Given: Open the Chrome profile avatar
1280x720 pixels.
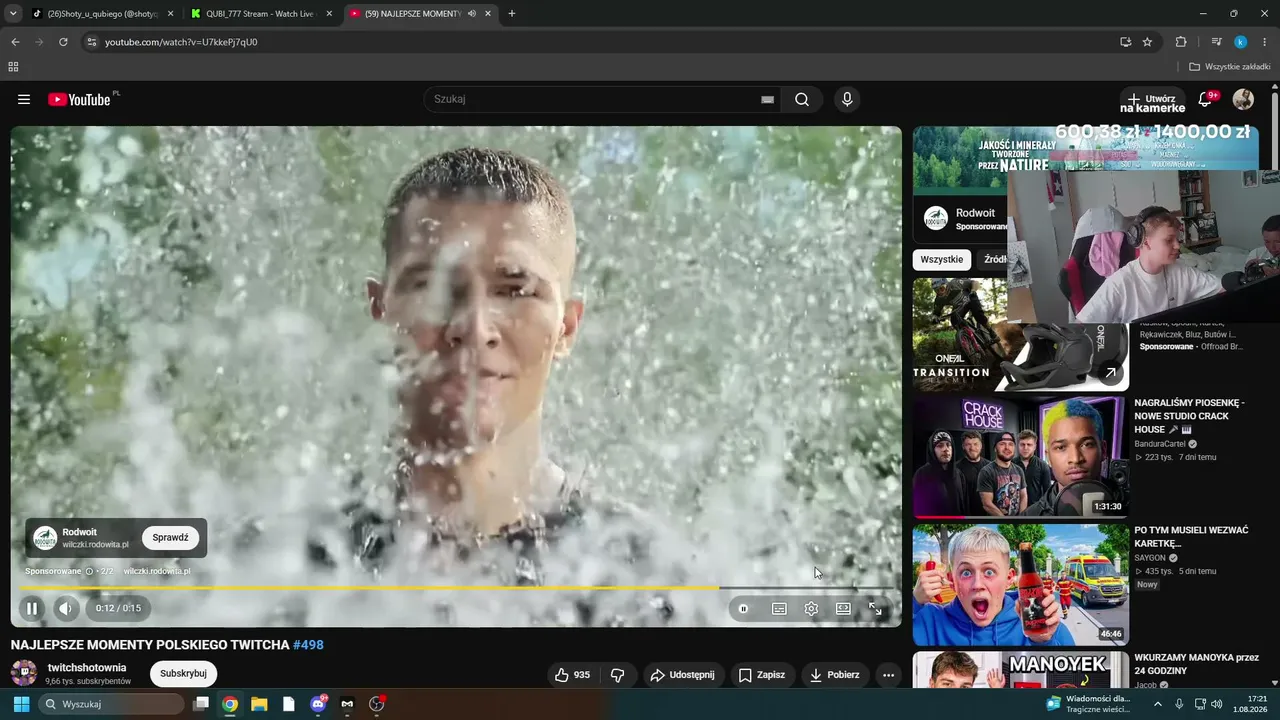Looking at the screenshot, I should [1240, 42].
